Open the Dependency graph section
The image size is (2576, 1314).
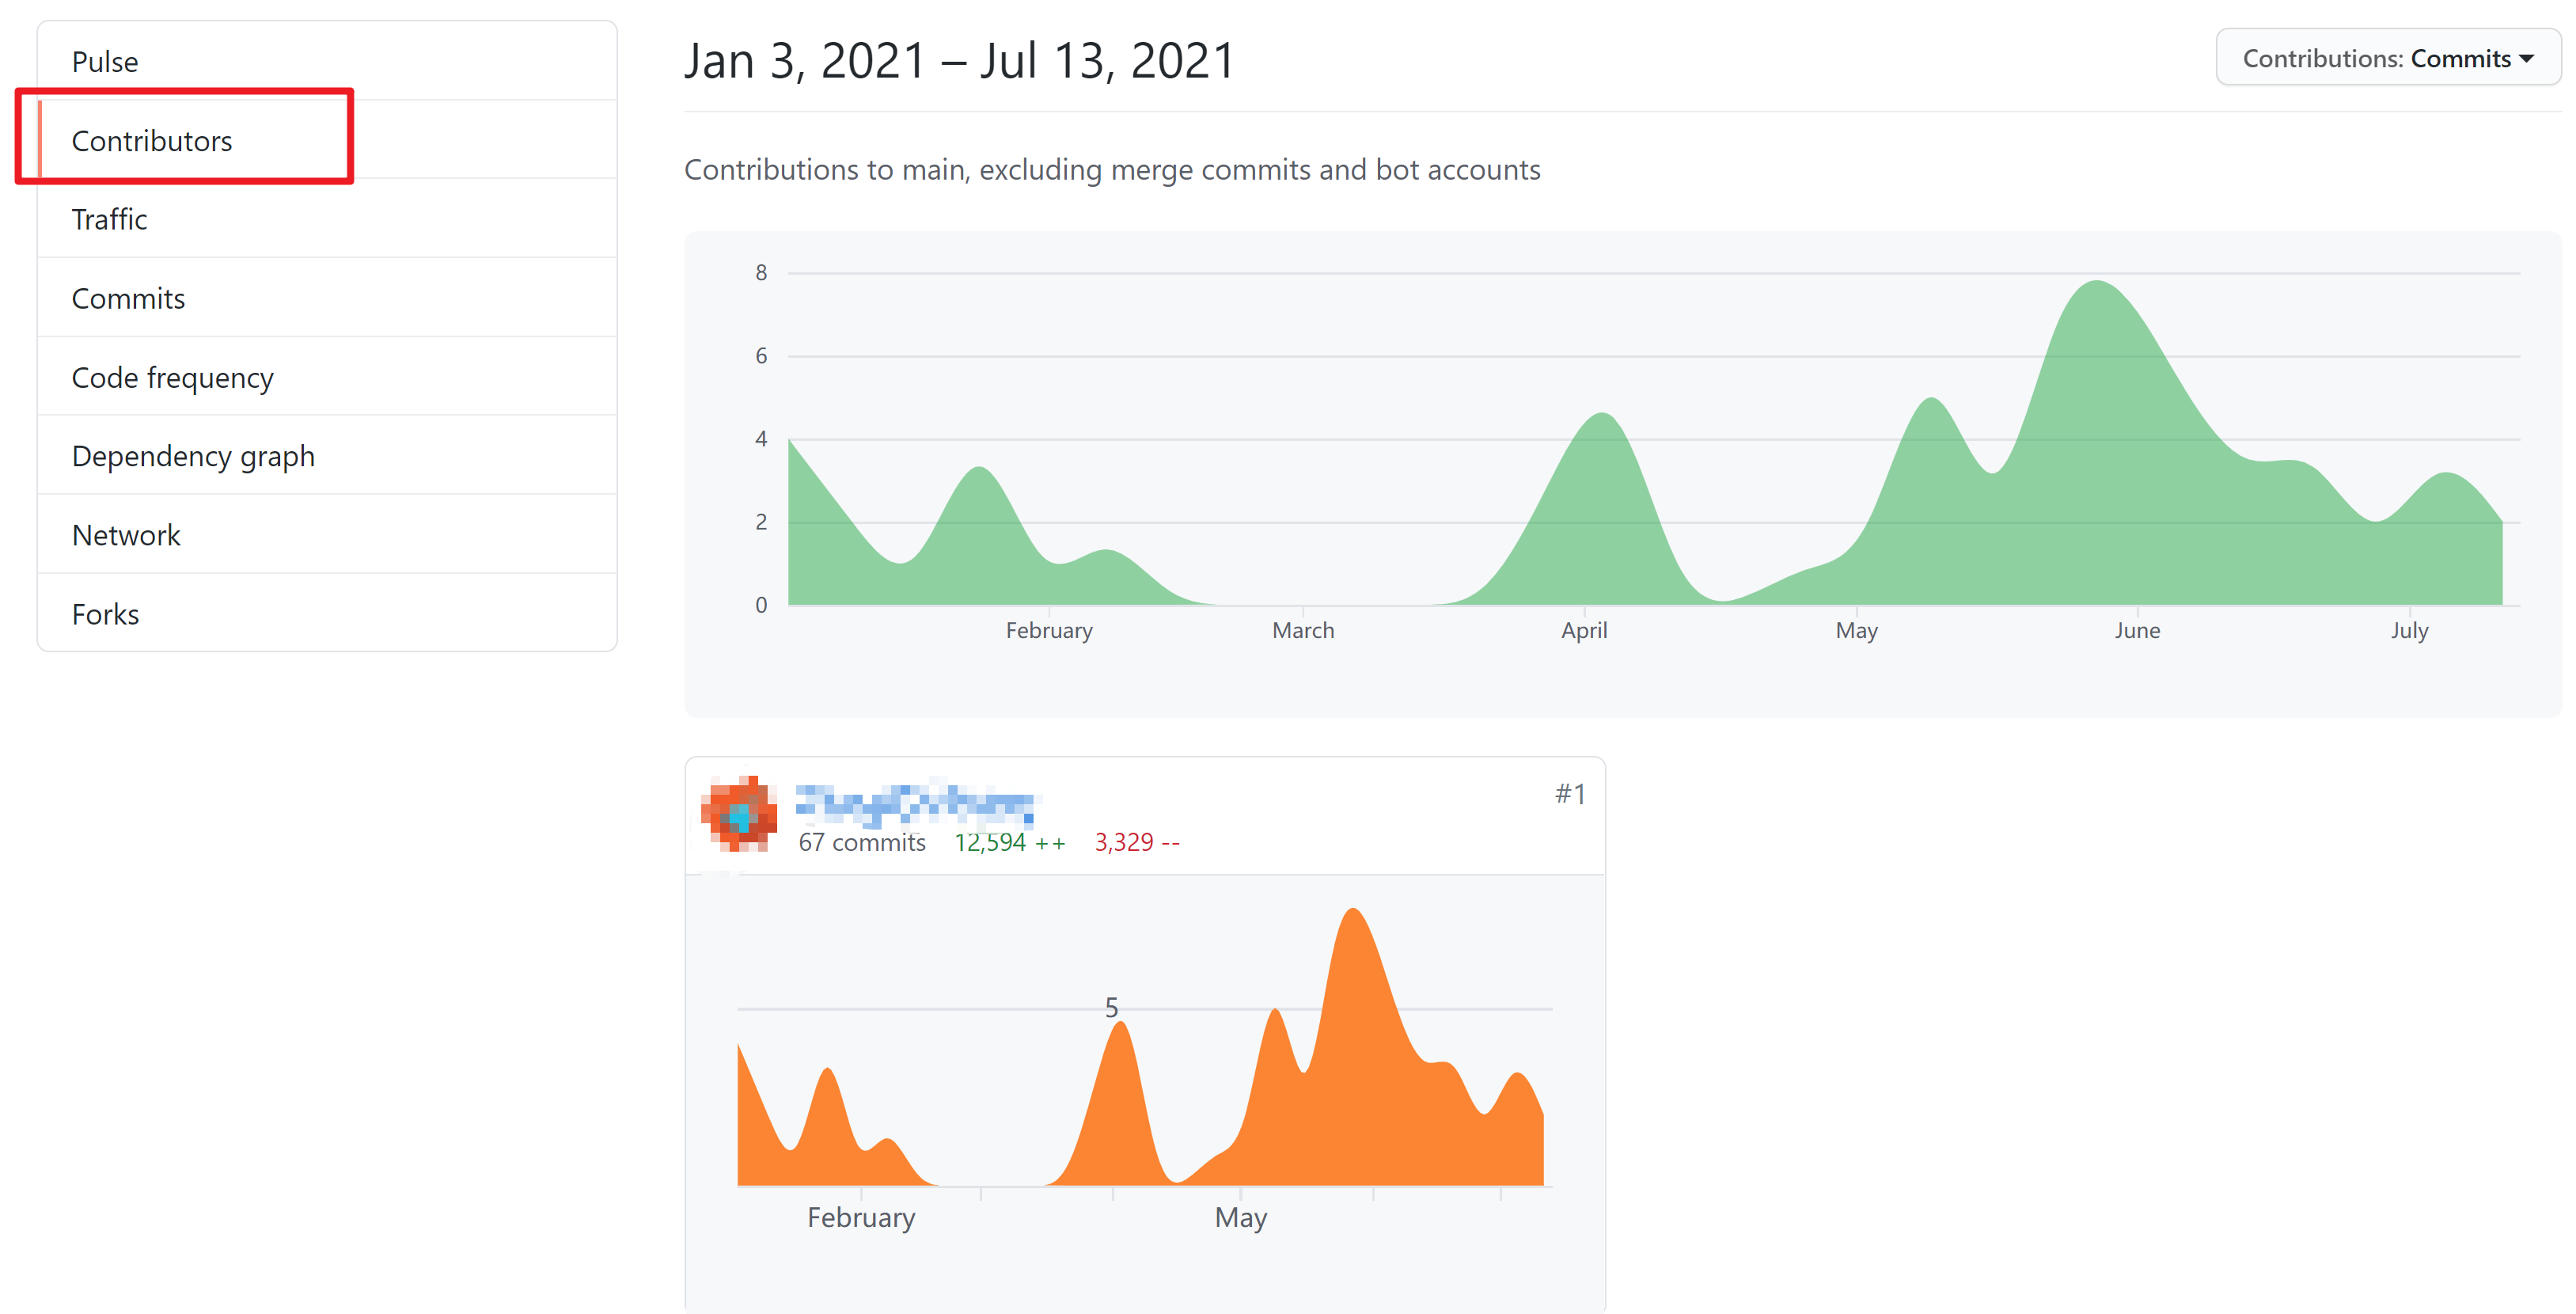tap(193, 456)
